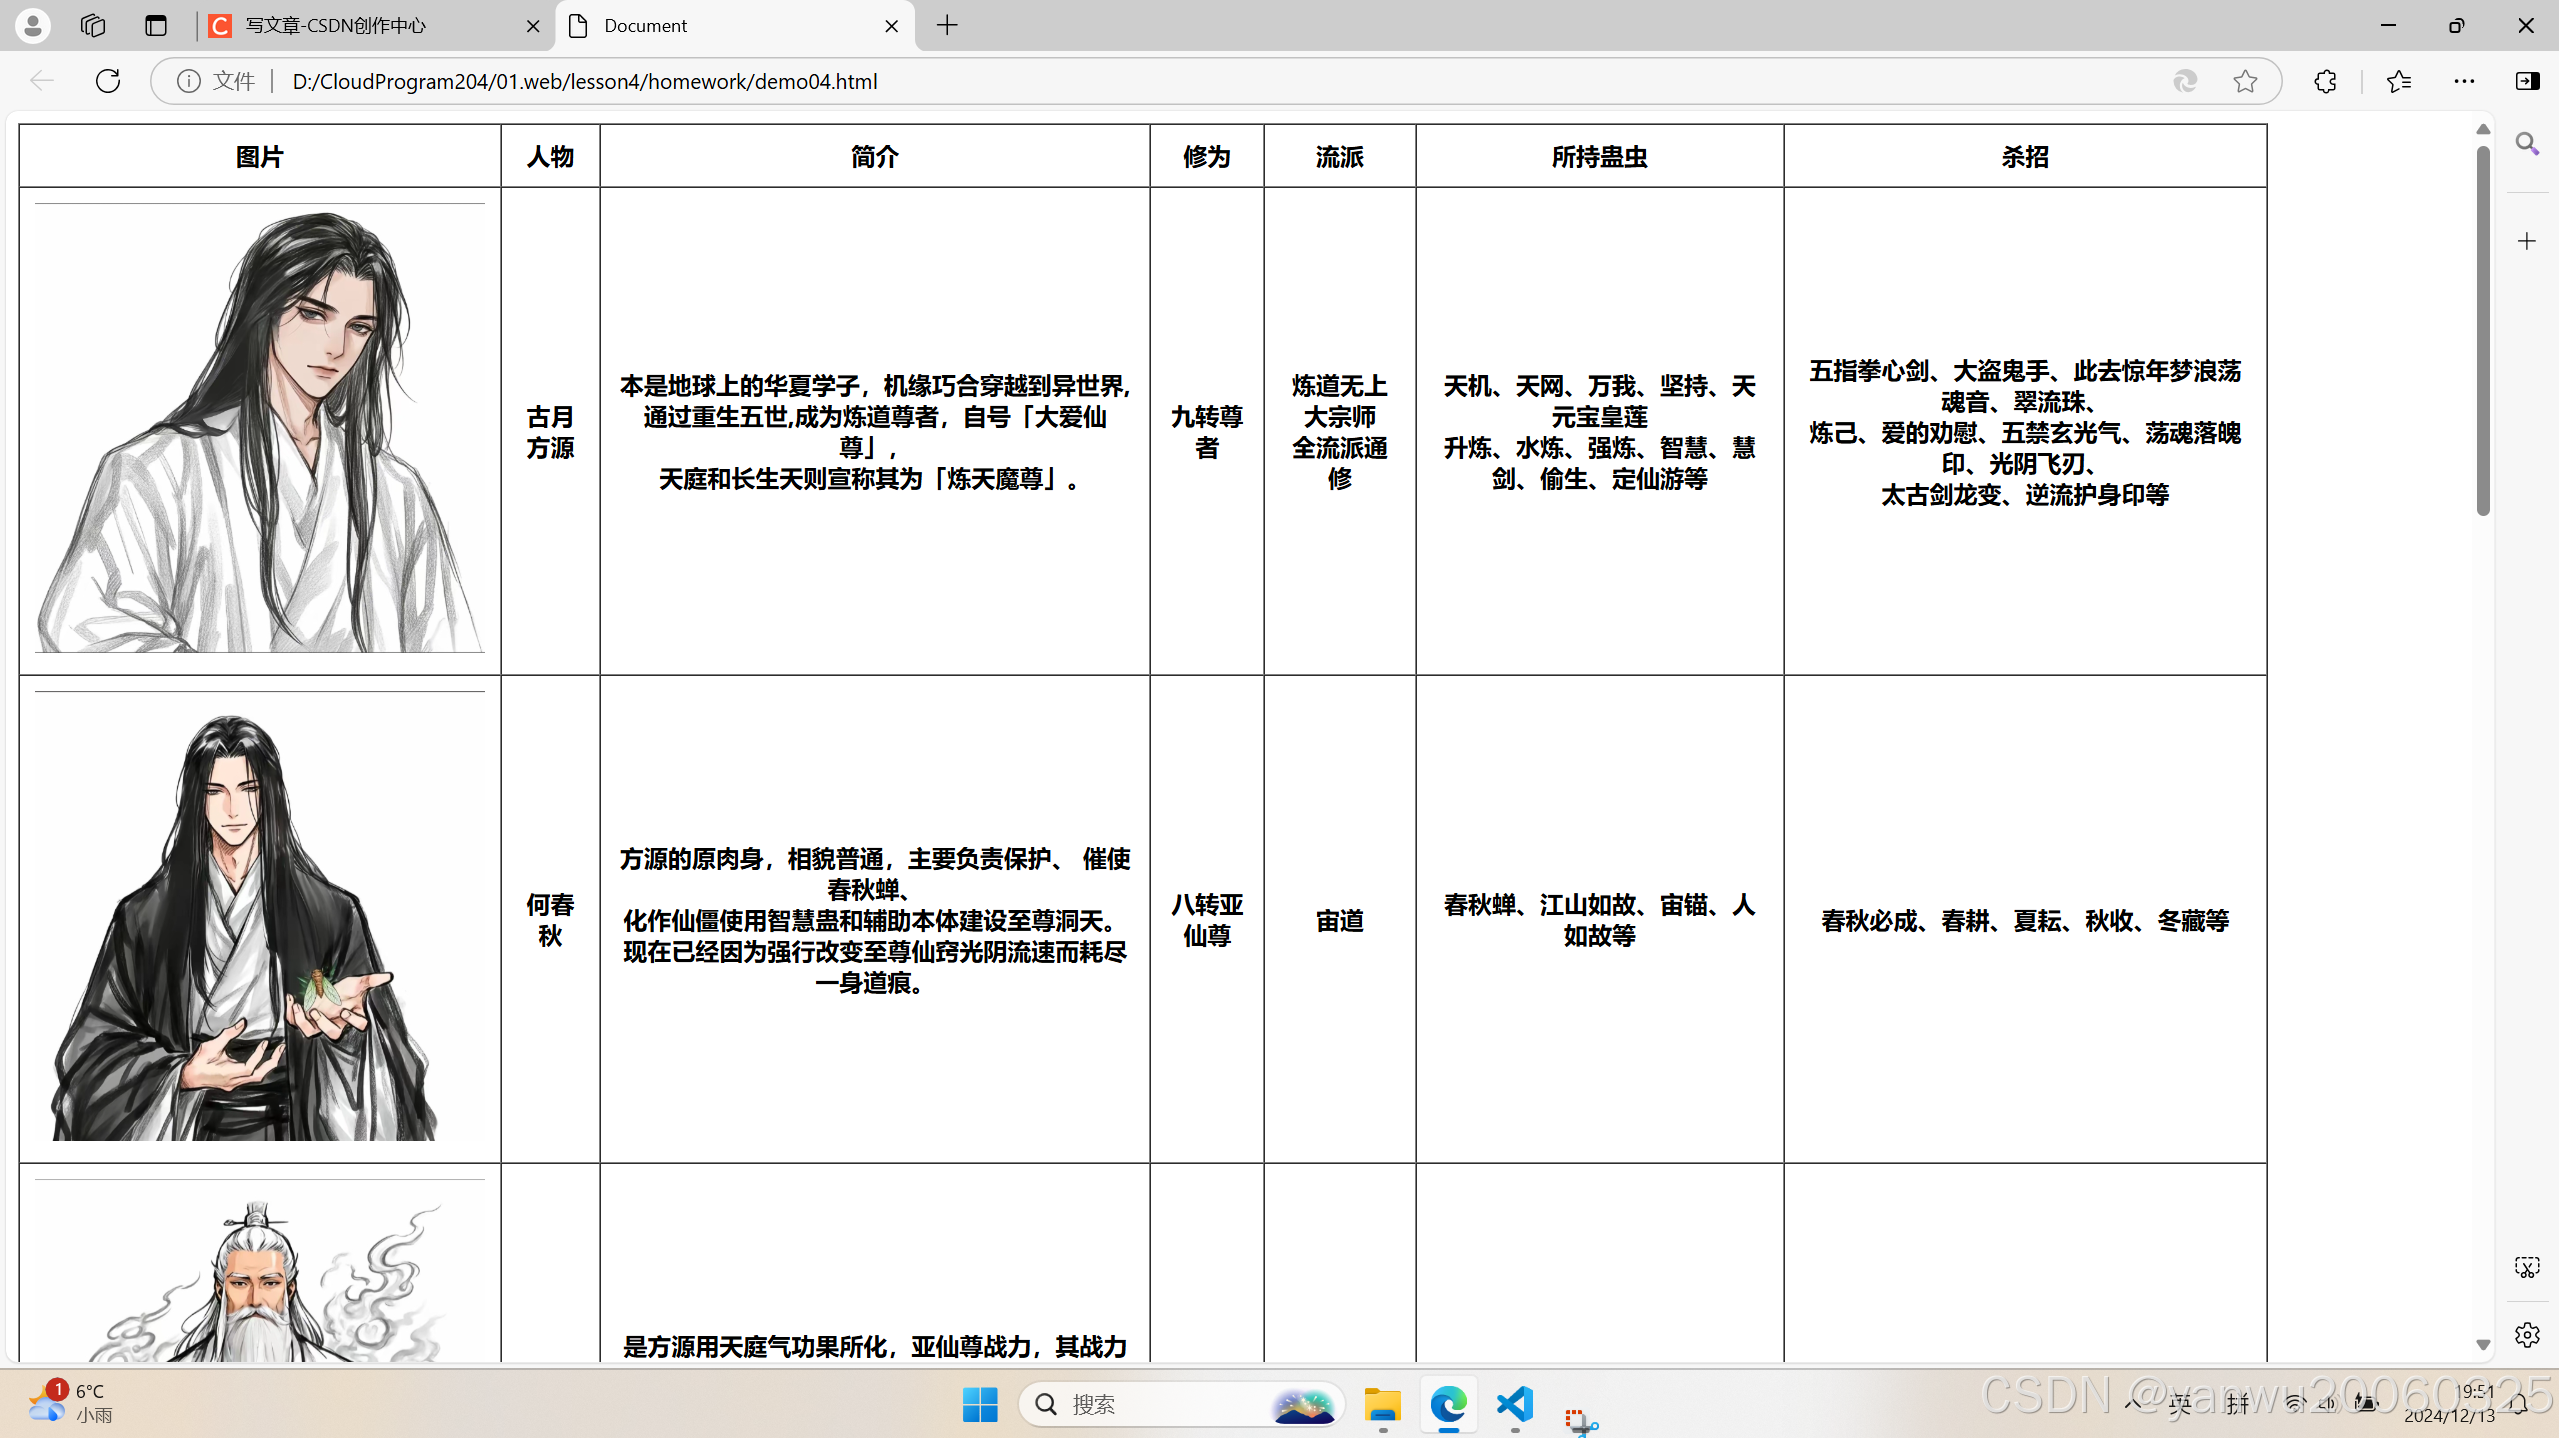
Task: Open the Extensions puzzle icon
Action: (2325, 81)
